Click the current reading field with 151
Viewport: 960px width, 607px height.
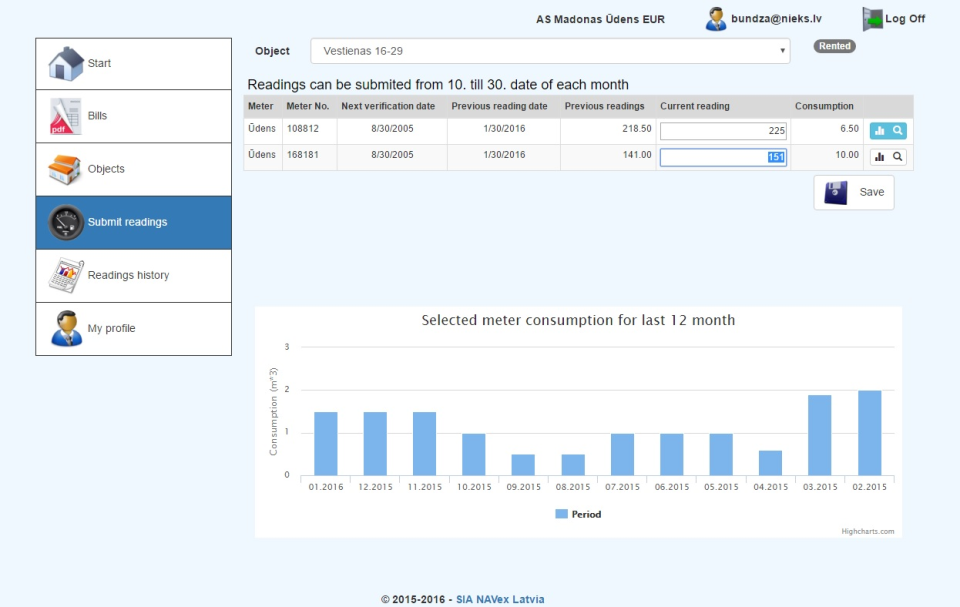tap(723, 157)
